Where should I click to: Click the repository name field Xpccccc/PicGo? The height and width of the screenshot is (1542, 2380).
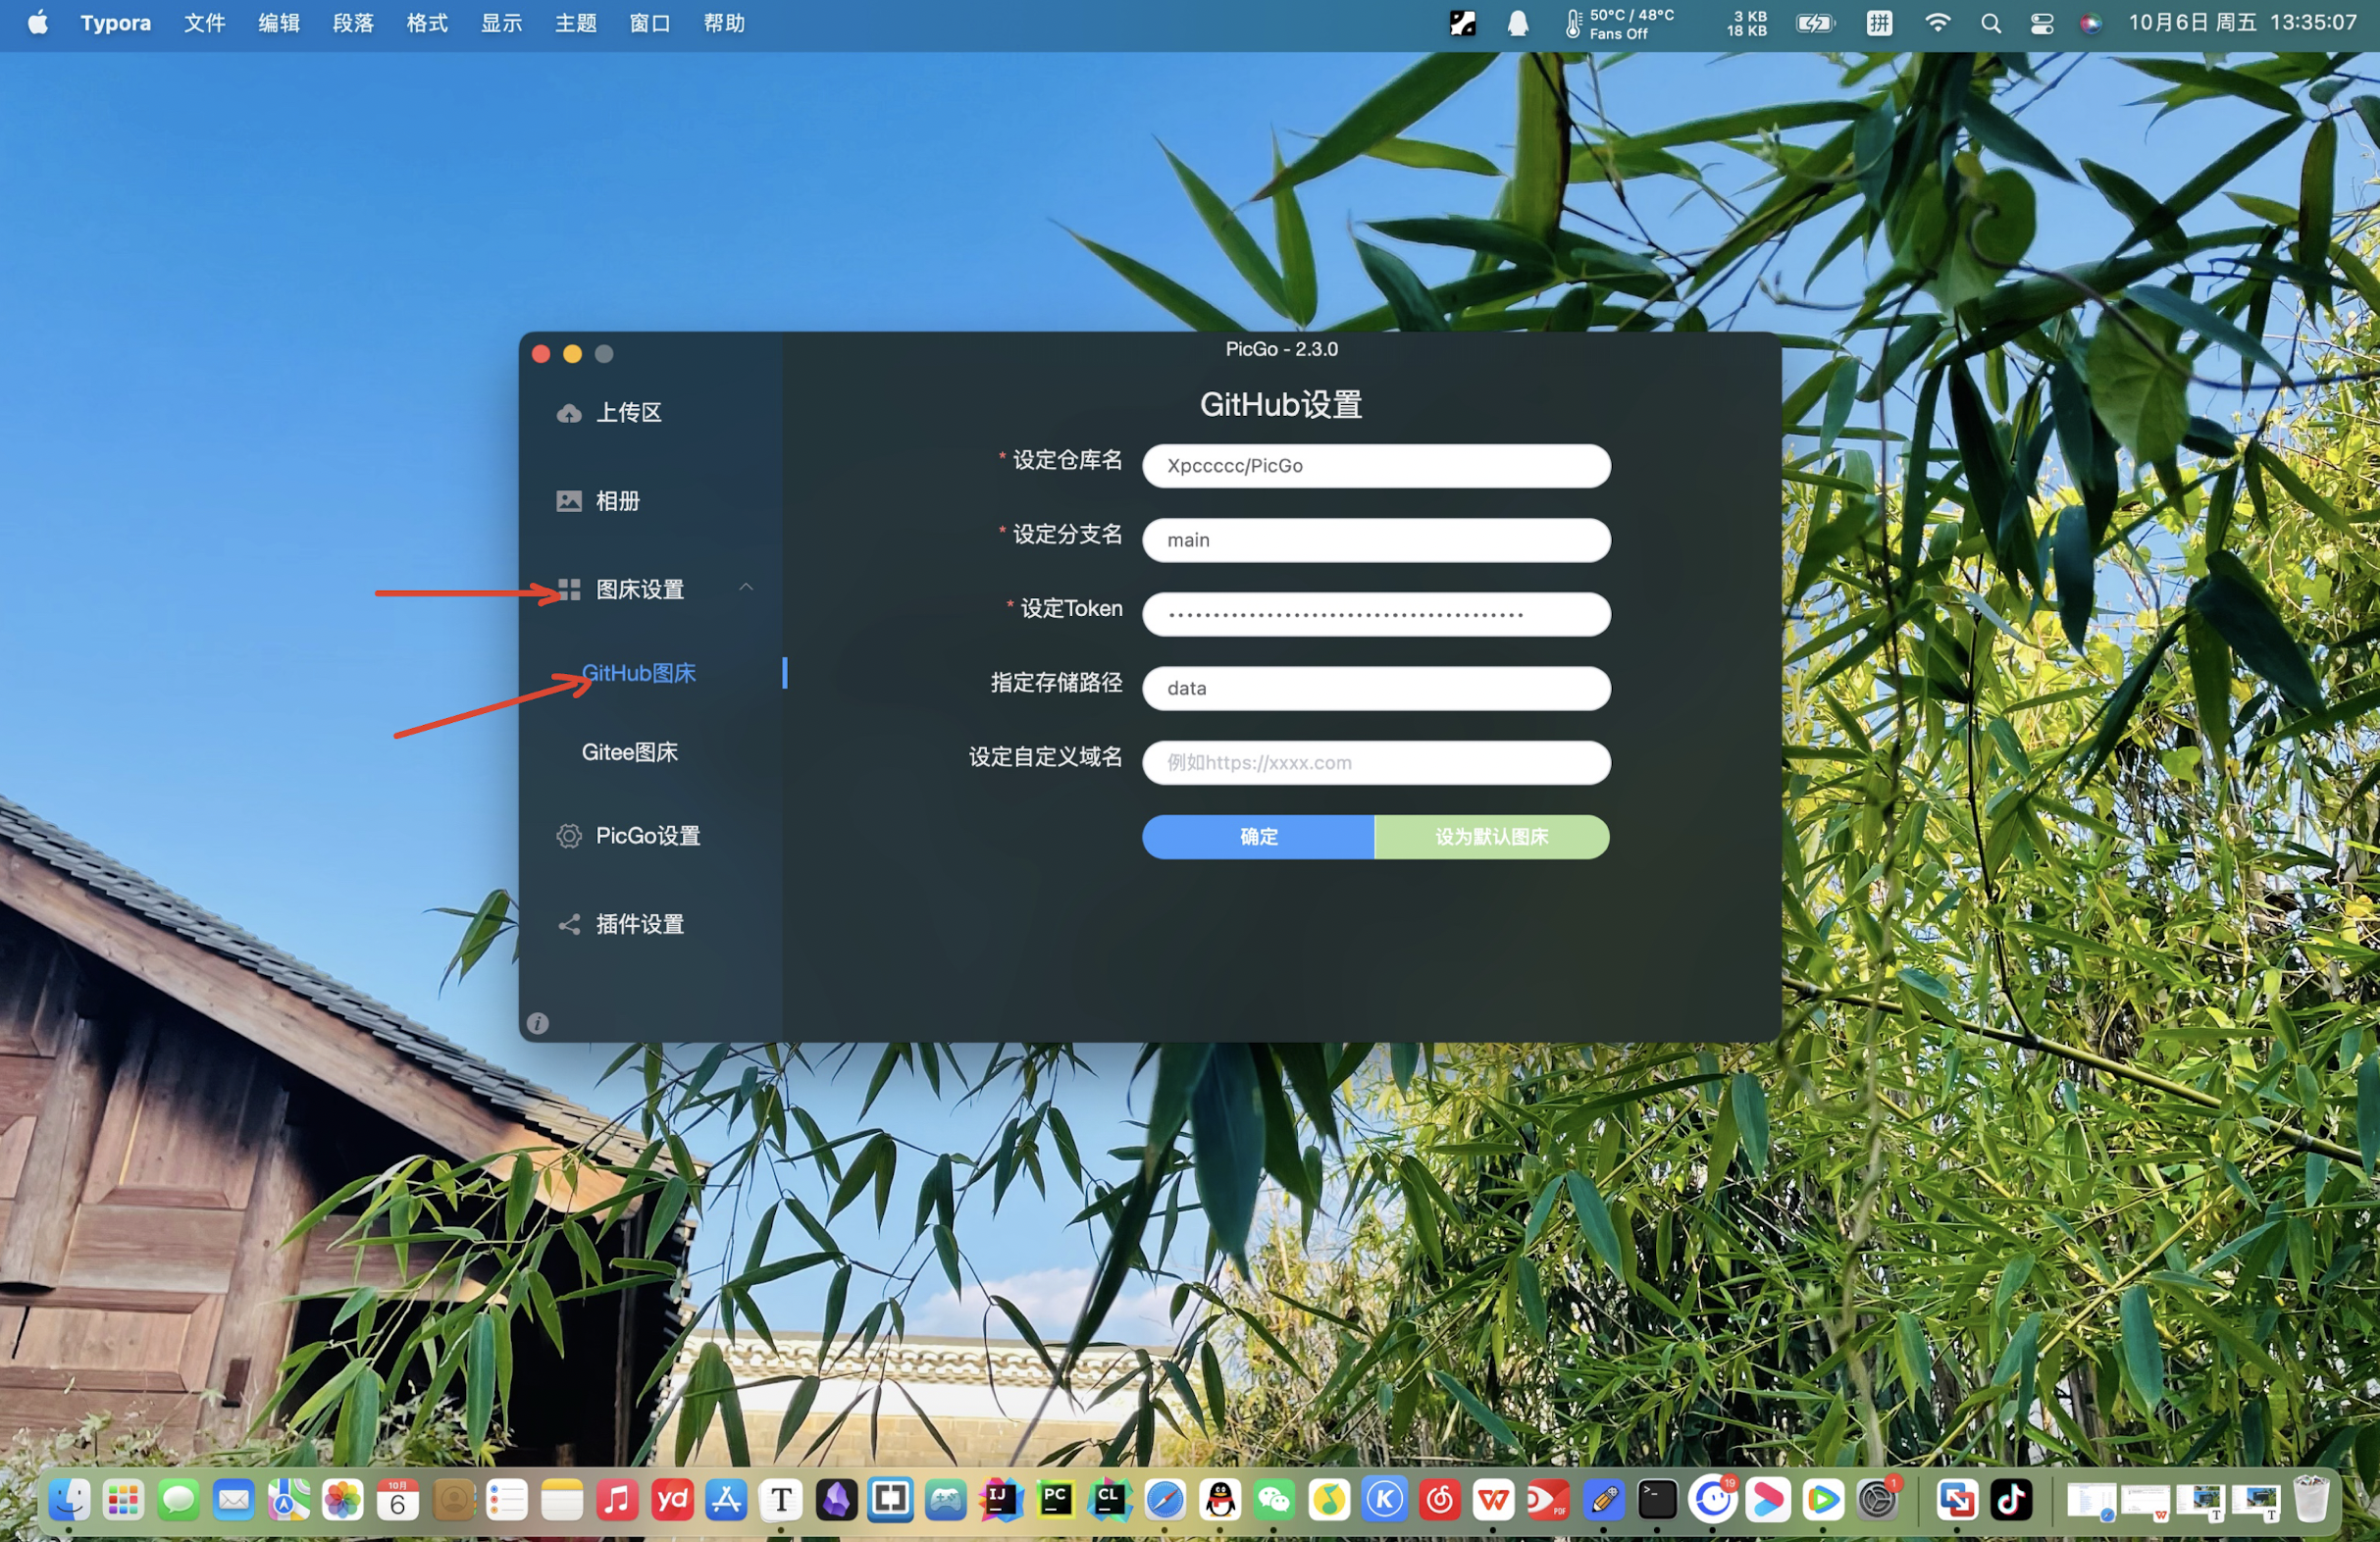pyautogui.click(x=1376, y=466)
